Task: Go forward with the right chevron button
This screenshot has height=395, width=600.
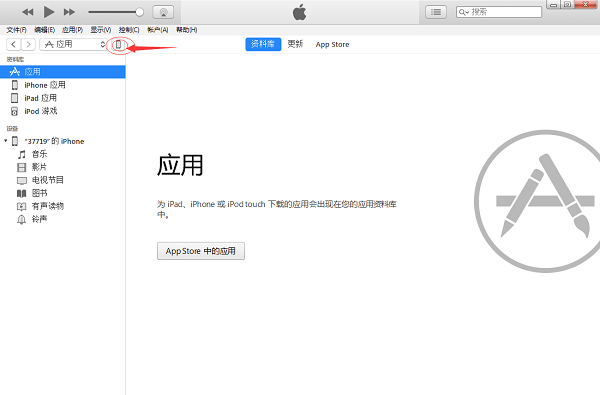Action: pyautogui.click(x=28, y=44)
